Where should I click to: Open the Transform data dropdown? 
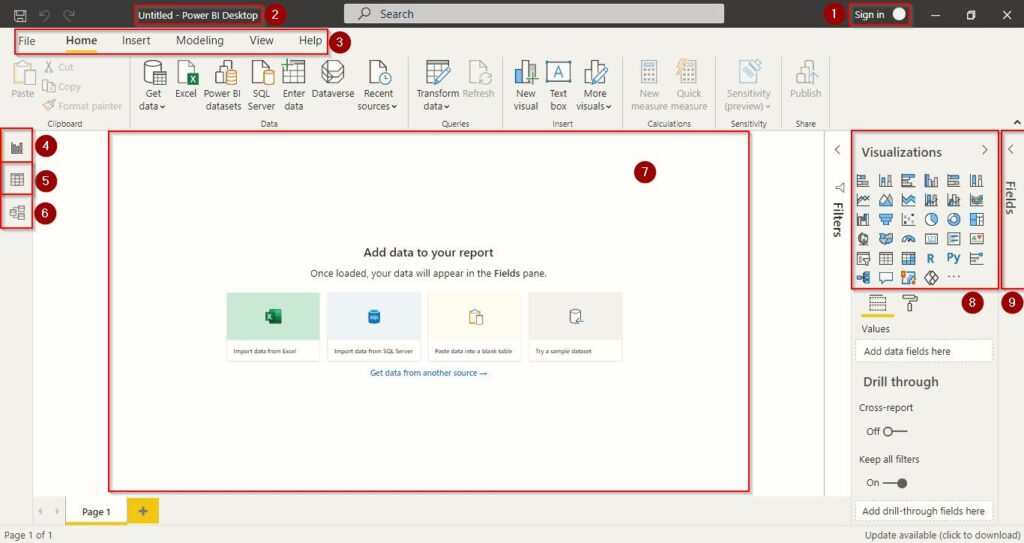point(438,86)
